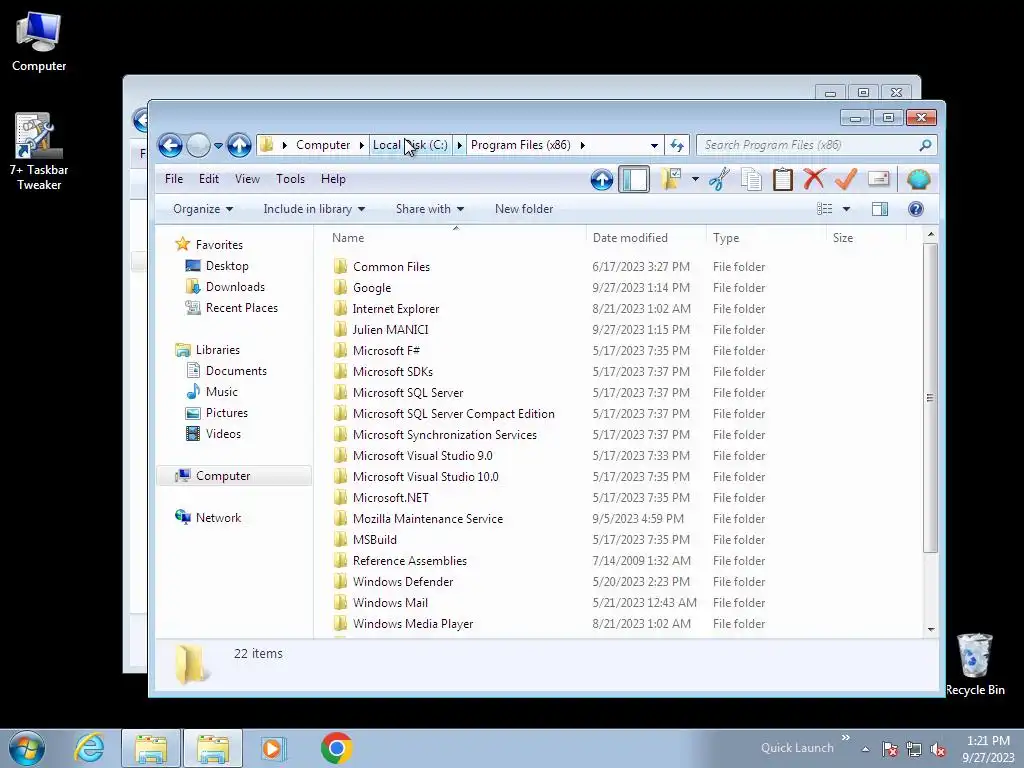
Task: Select Documents library in the navigation pane
Action: pyautogui.click(x=236, y=371)
